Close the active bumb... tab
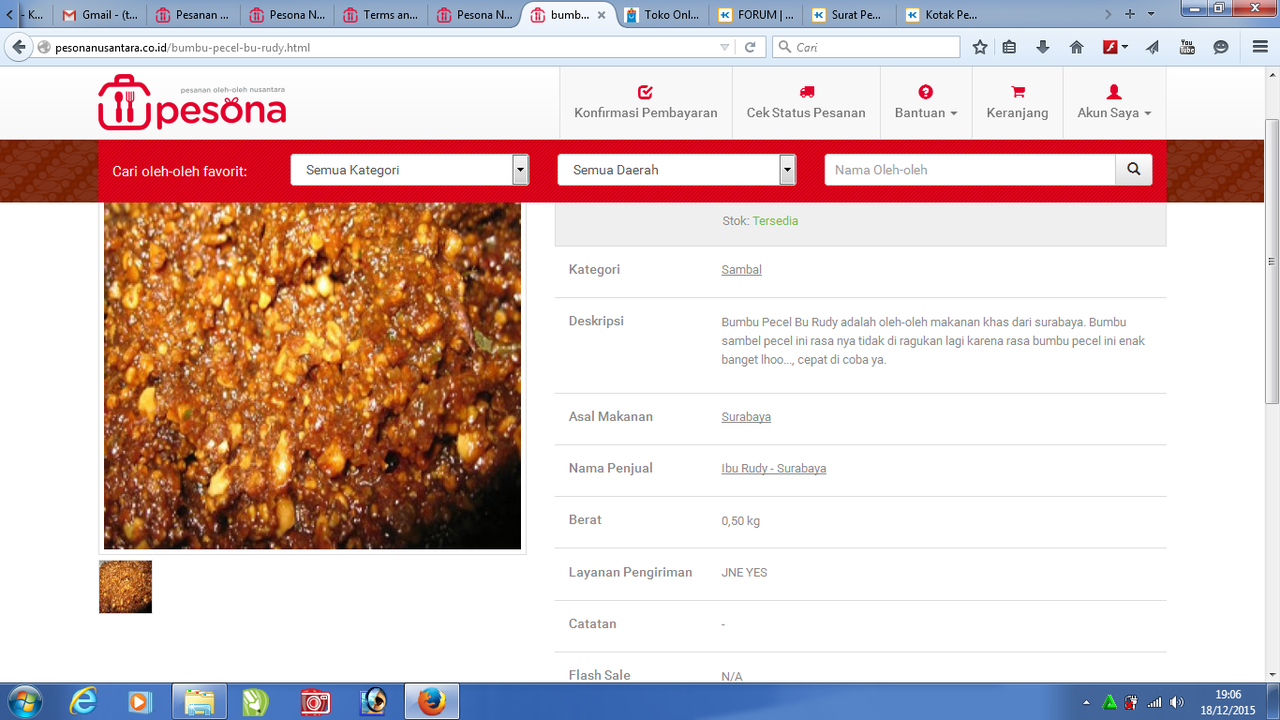1280x720 pixels. (x=600, y=15)
